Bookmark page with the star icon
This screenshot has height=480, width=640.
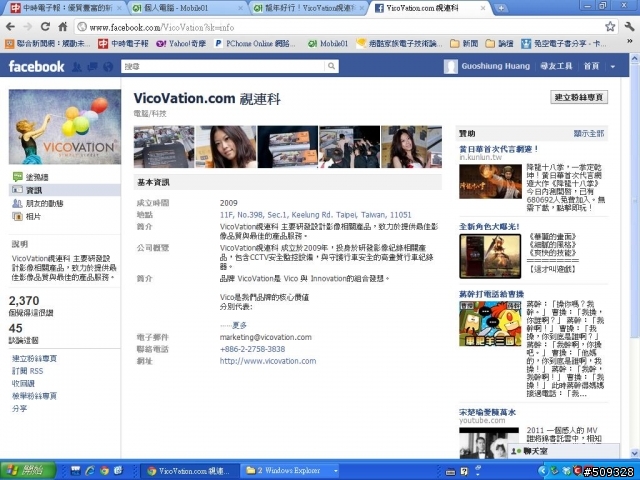[x=610, y=27]
